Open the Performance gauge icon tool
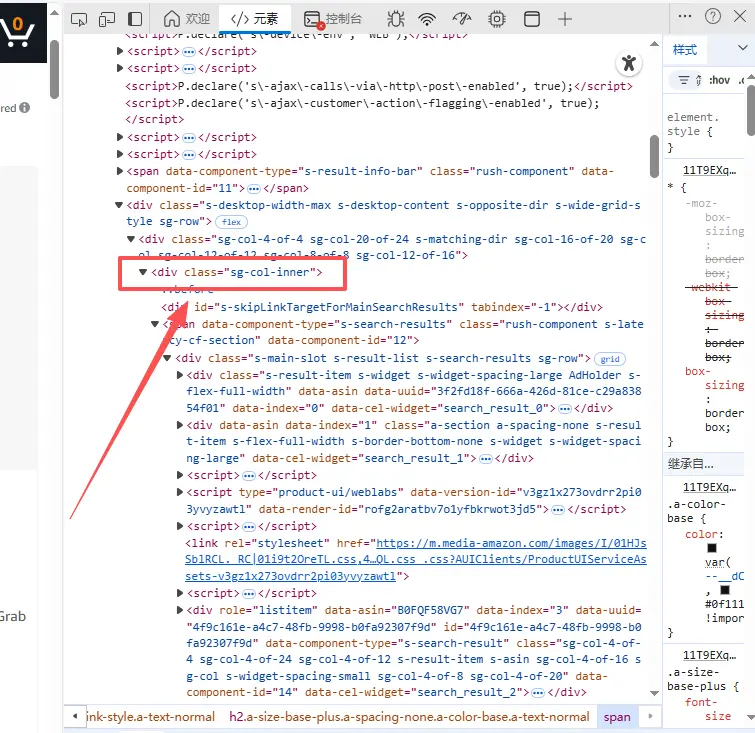755x733 pixels. click(x=461, y=19)
